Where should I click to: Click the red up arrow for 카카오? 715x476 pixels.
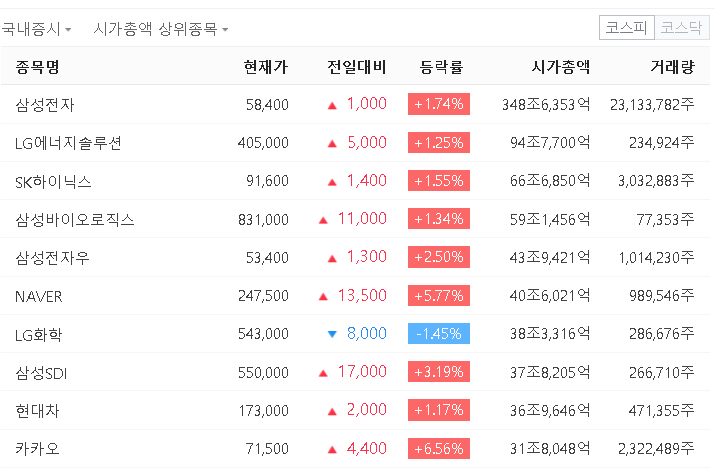(x=332, y=449)
